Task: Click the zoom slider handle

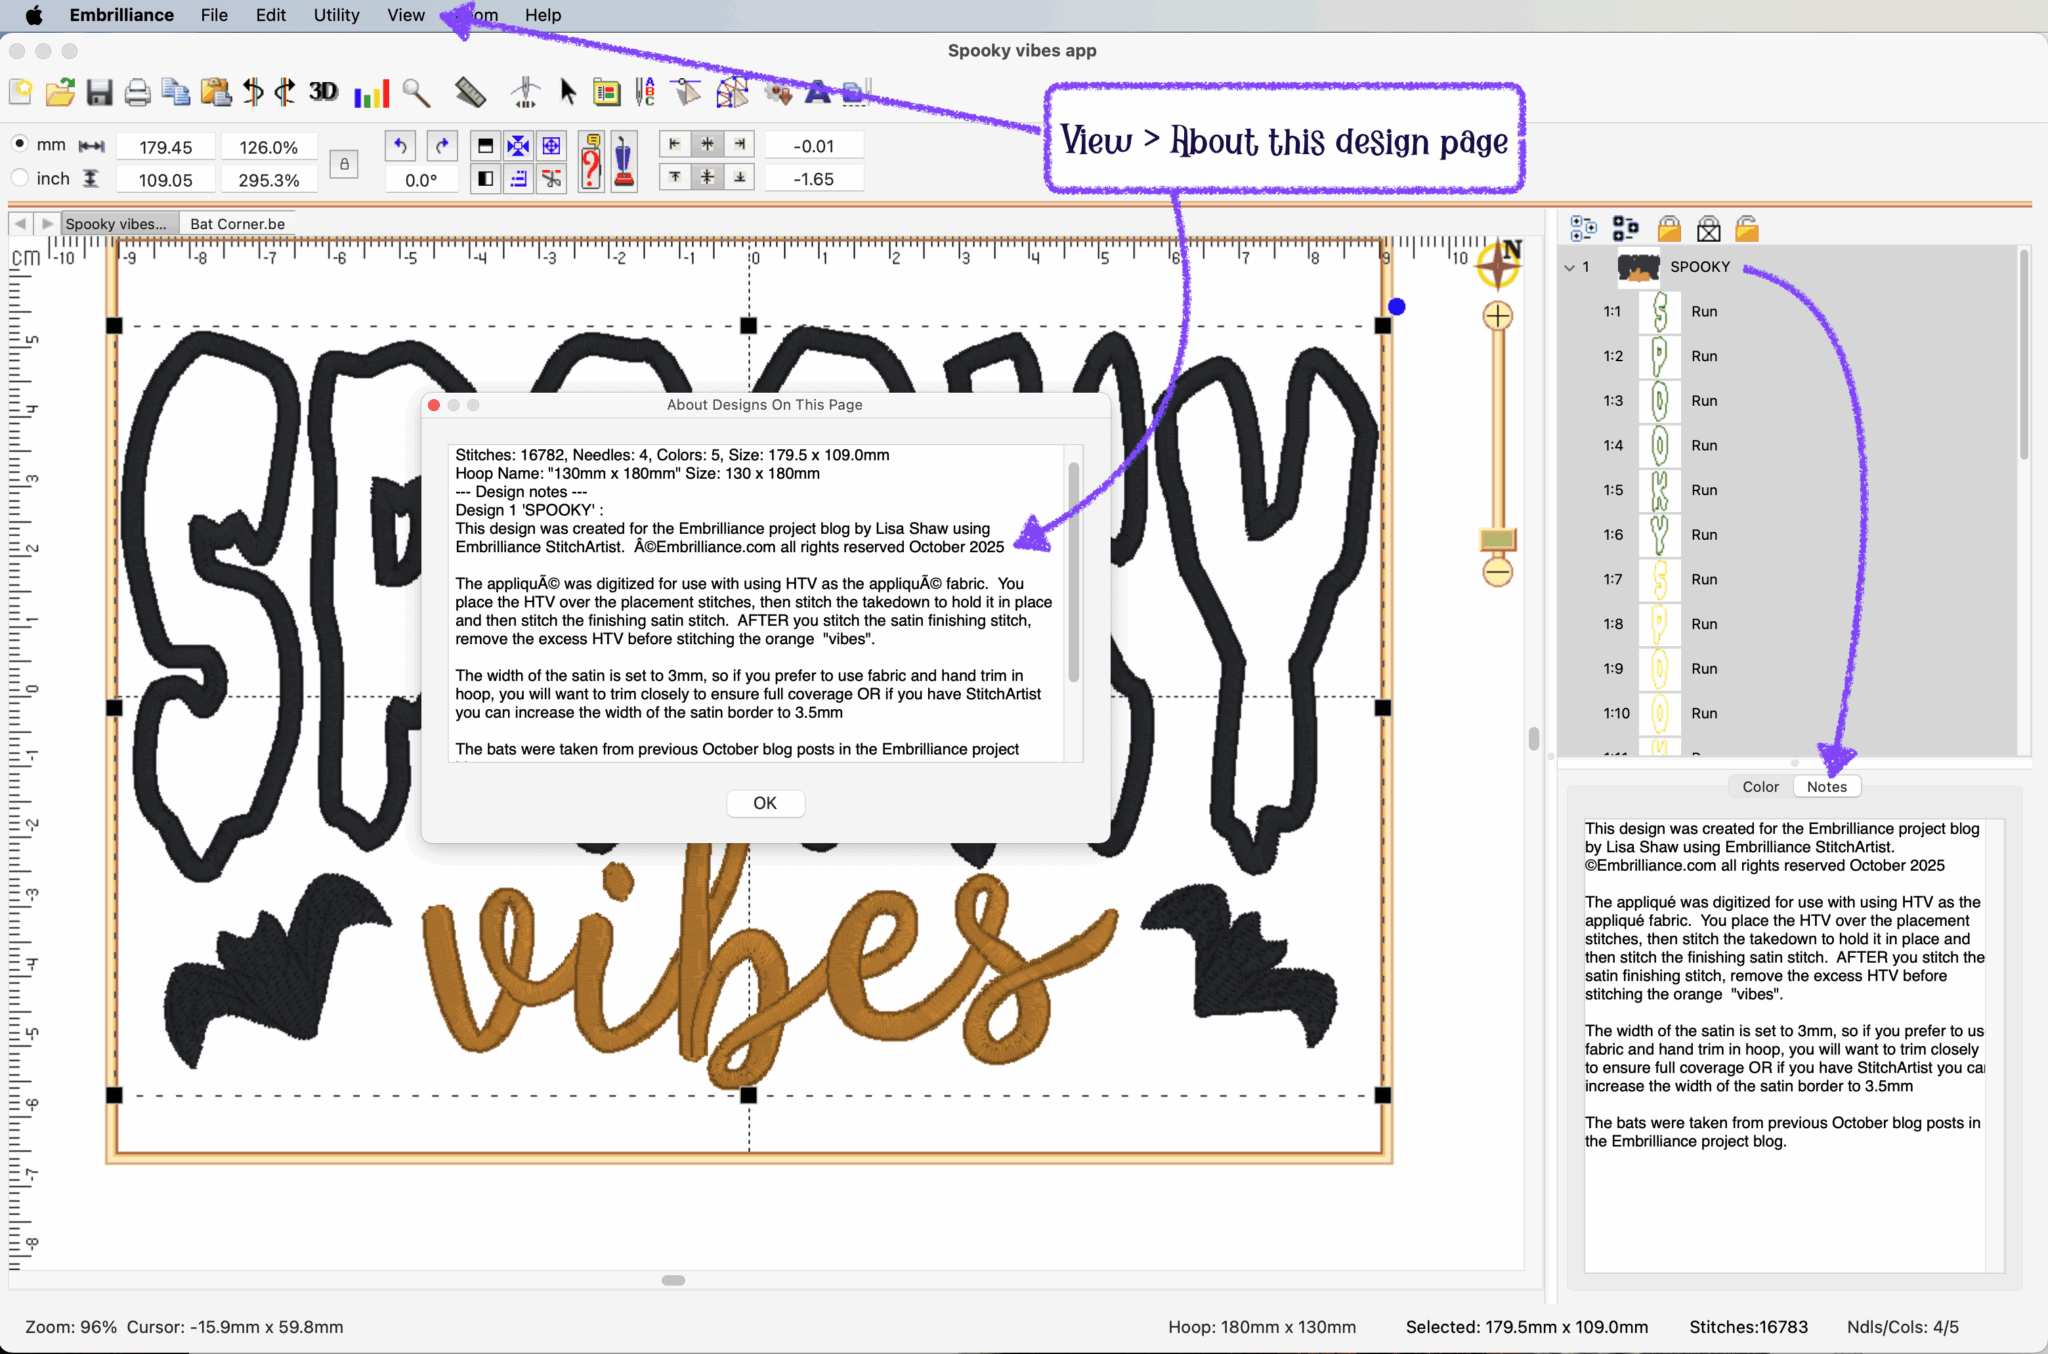Action: pos(1497,540)
